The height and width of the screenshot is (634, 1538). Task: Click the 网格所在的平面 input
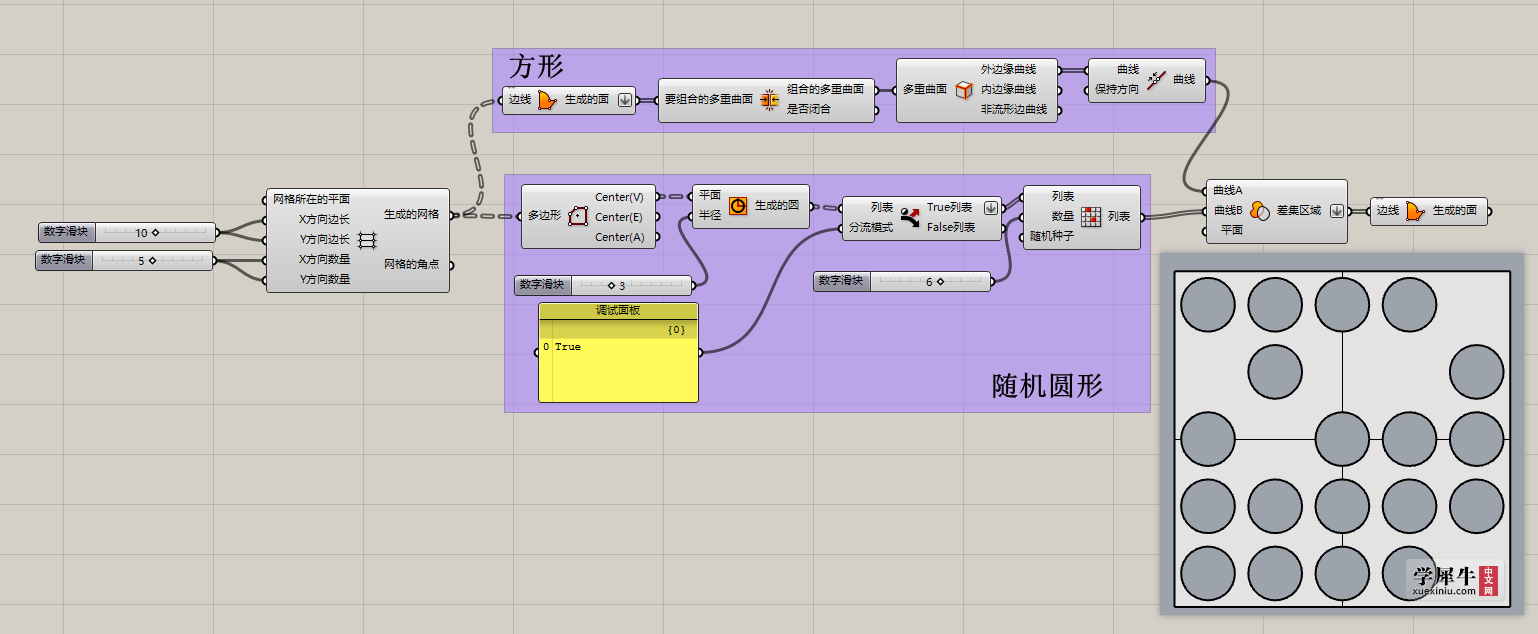(x=312, y=199)
